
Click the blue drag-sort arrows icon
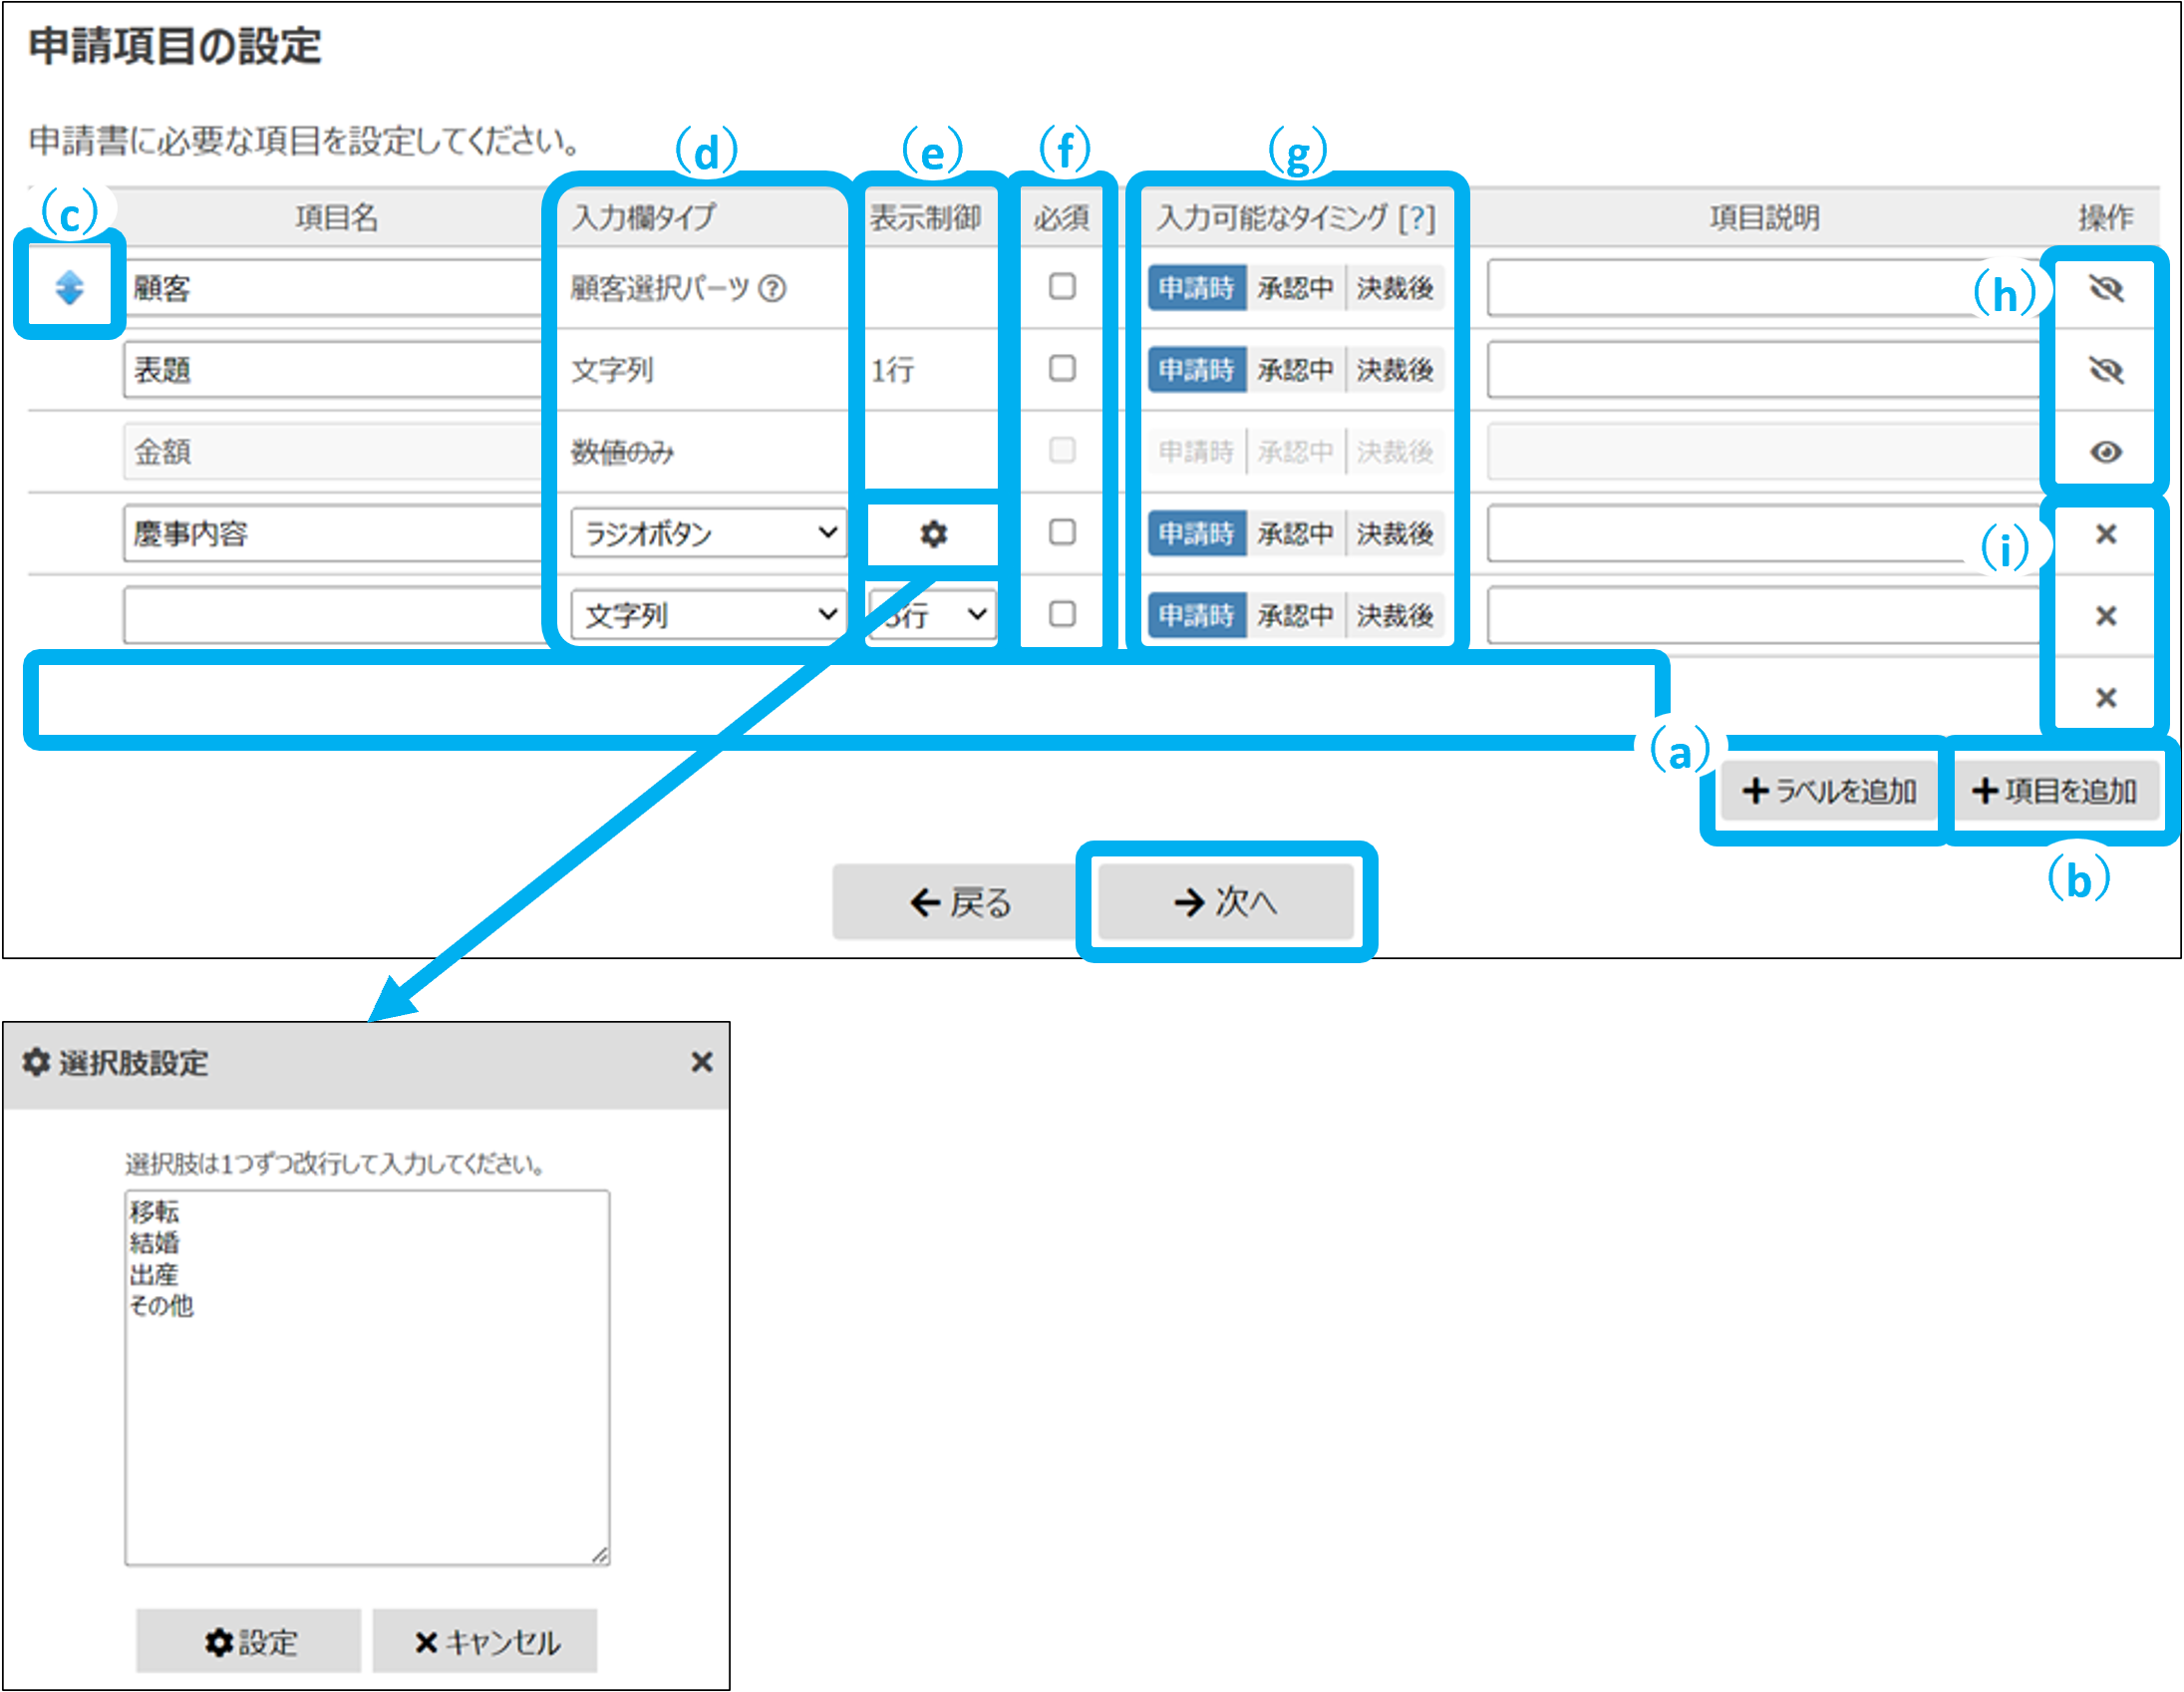click(x=69, y=288)
